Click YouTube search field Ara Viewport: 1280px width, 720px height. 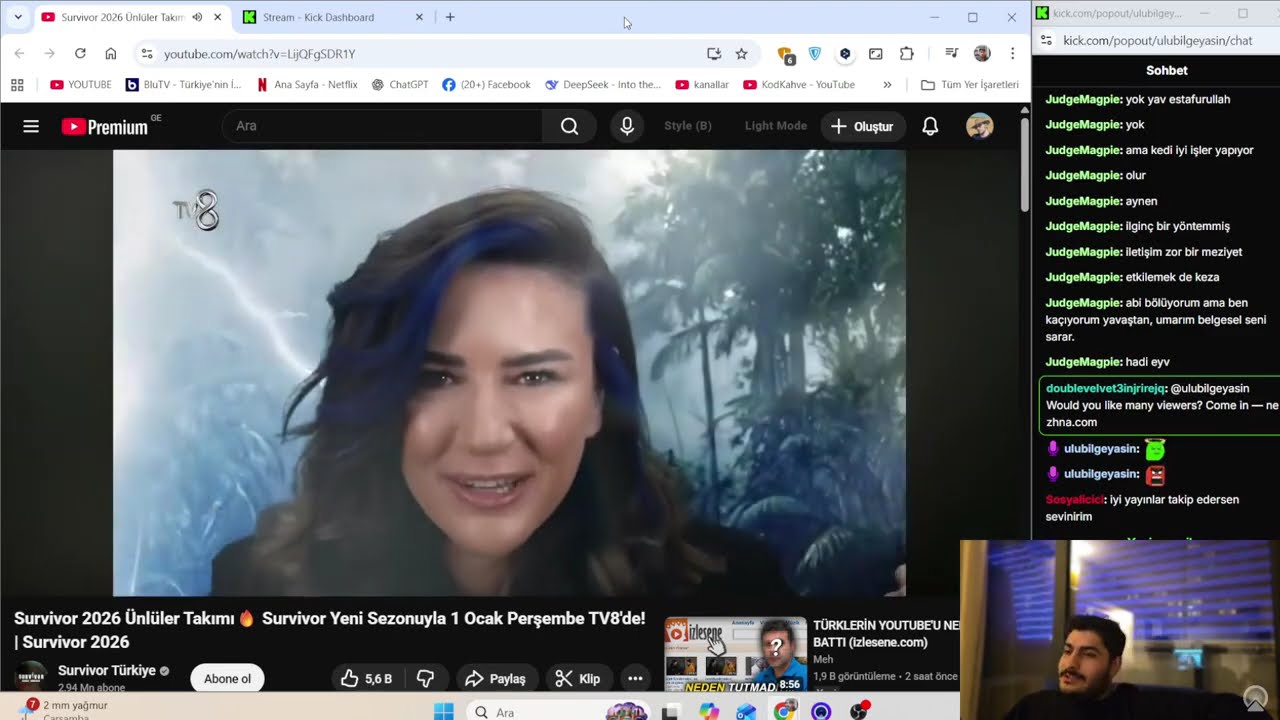382,126
